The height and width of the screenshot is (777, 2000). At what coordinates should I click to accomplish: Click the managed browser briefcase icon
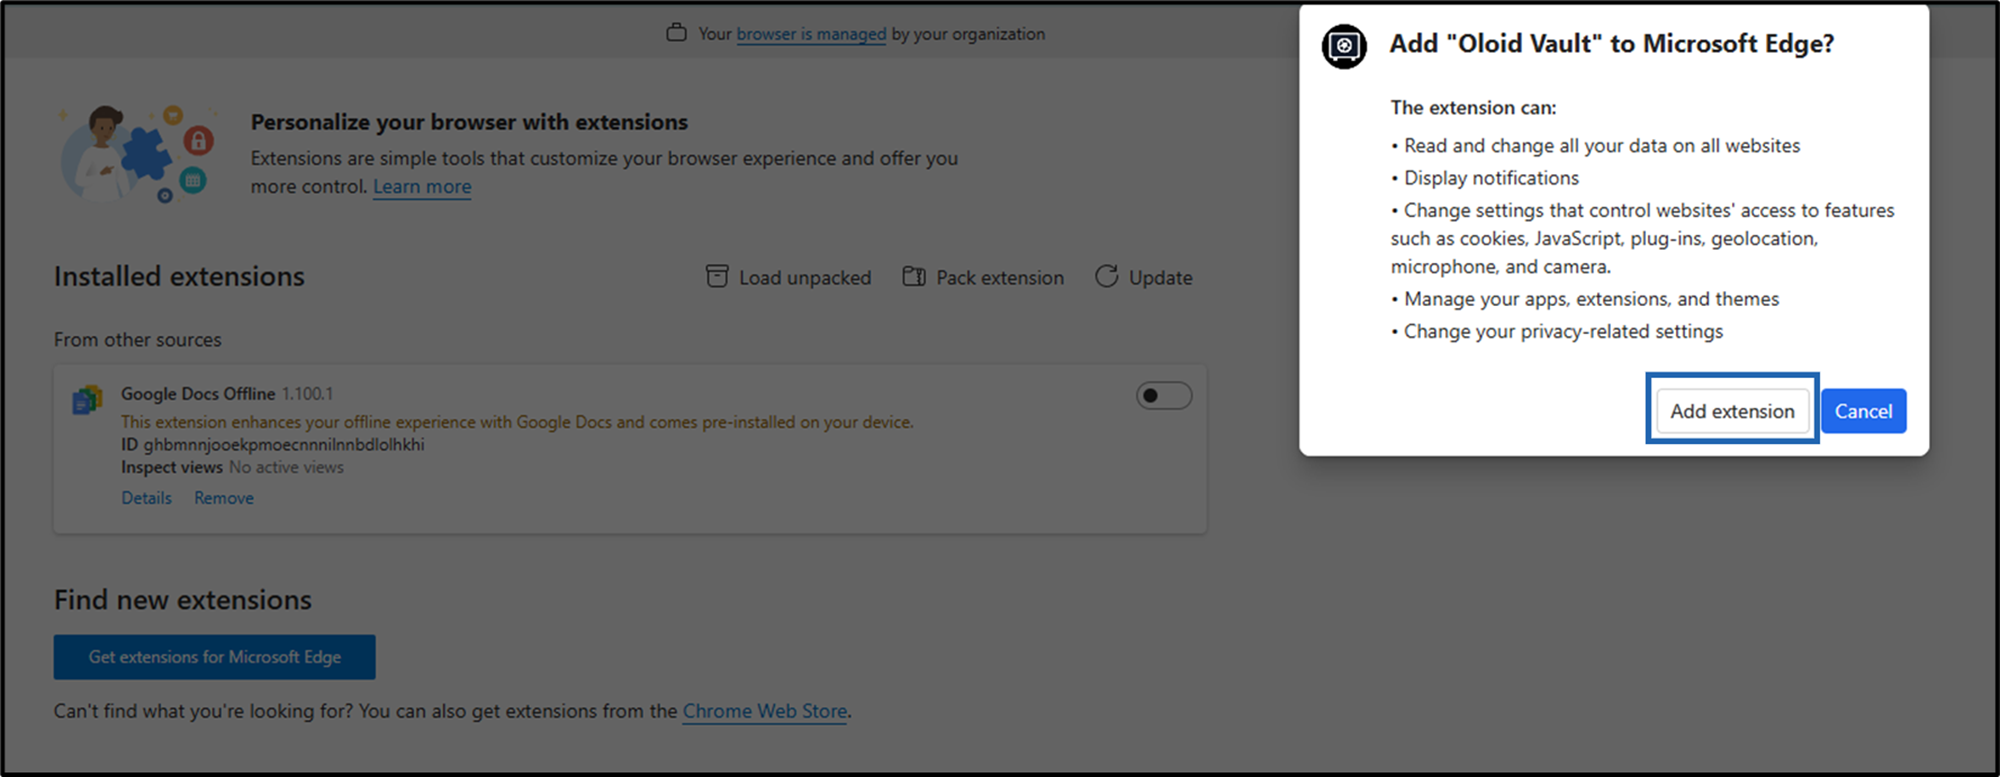pos(677,33)
